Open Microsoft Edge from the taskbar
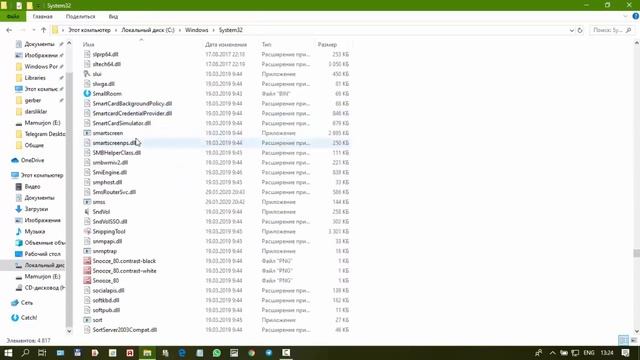Viewport: 640px width, 360px height. click(182, 353)
